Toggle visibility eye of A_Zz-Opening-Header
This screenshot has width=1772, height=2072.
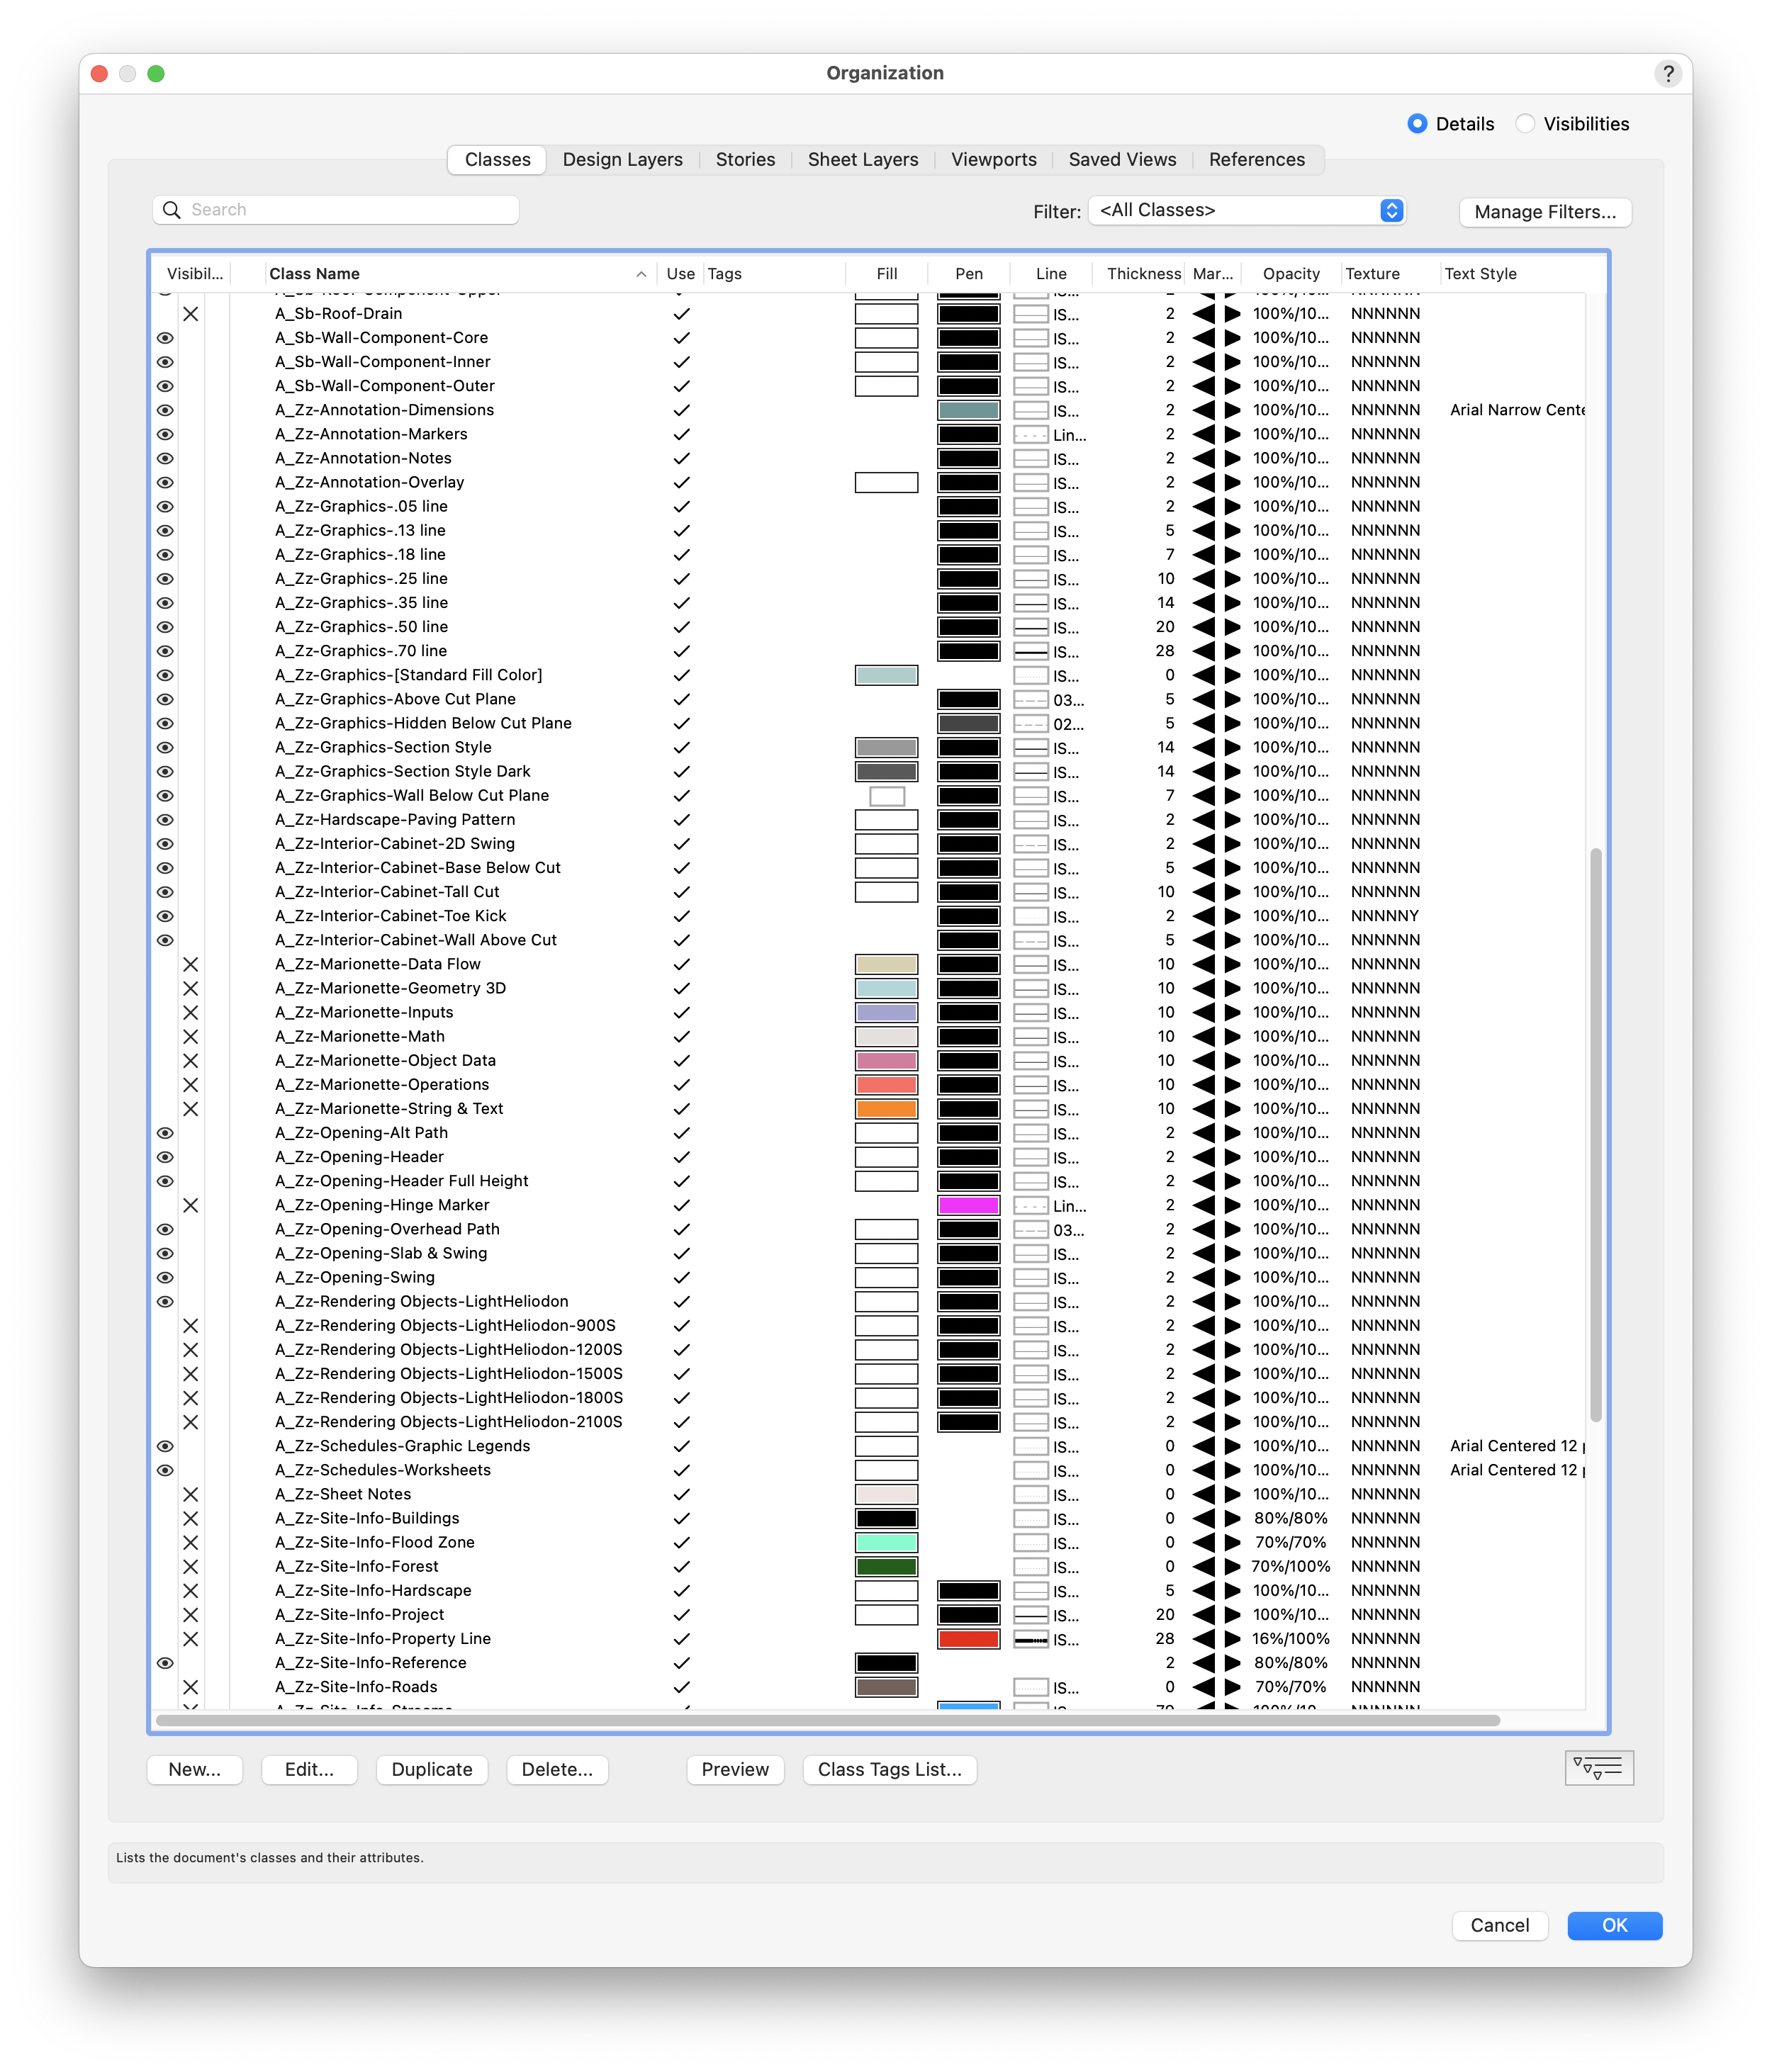point(165,1157)
